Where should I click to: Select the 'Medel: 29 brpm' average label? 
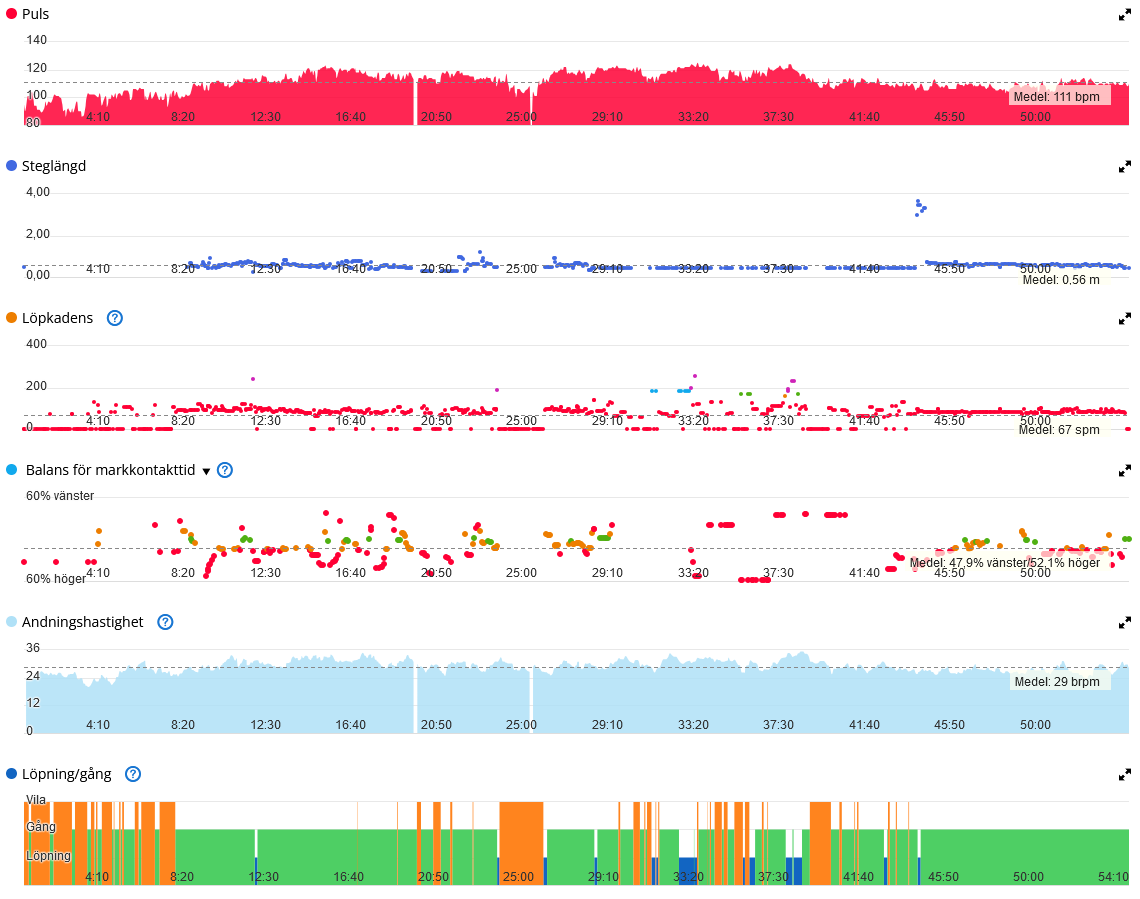click(x=1056, y=682)
